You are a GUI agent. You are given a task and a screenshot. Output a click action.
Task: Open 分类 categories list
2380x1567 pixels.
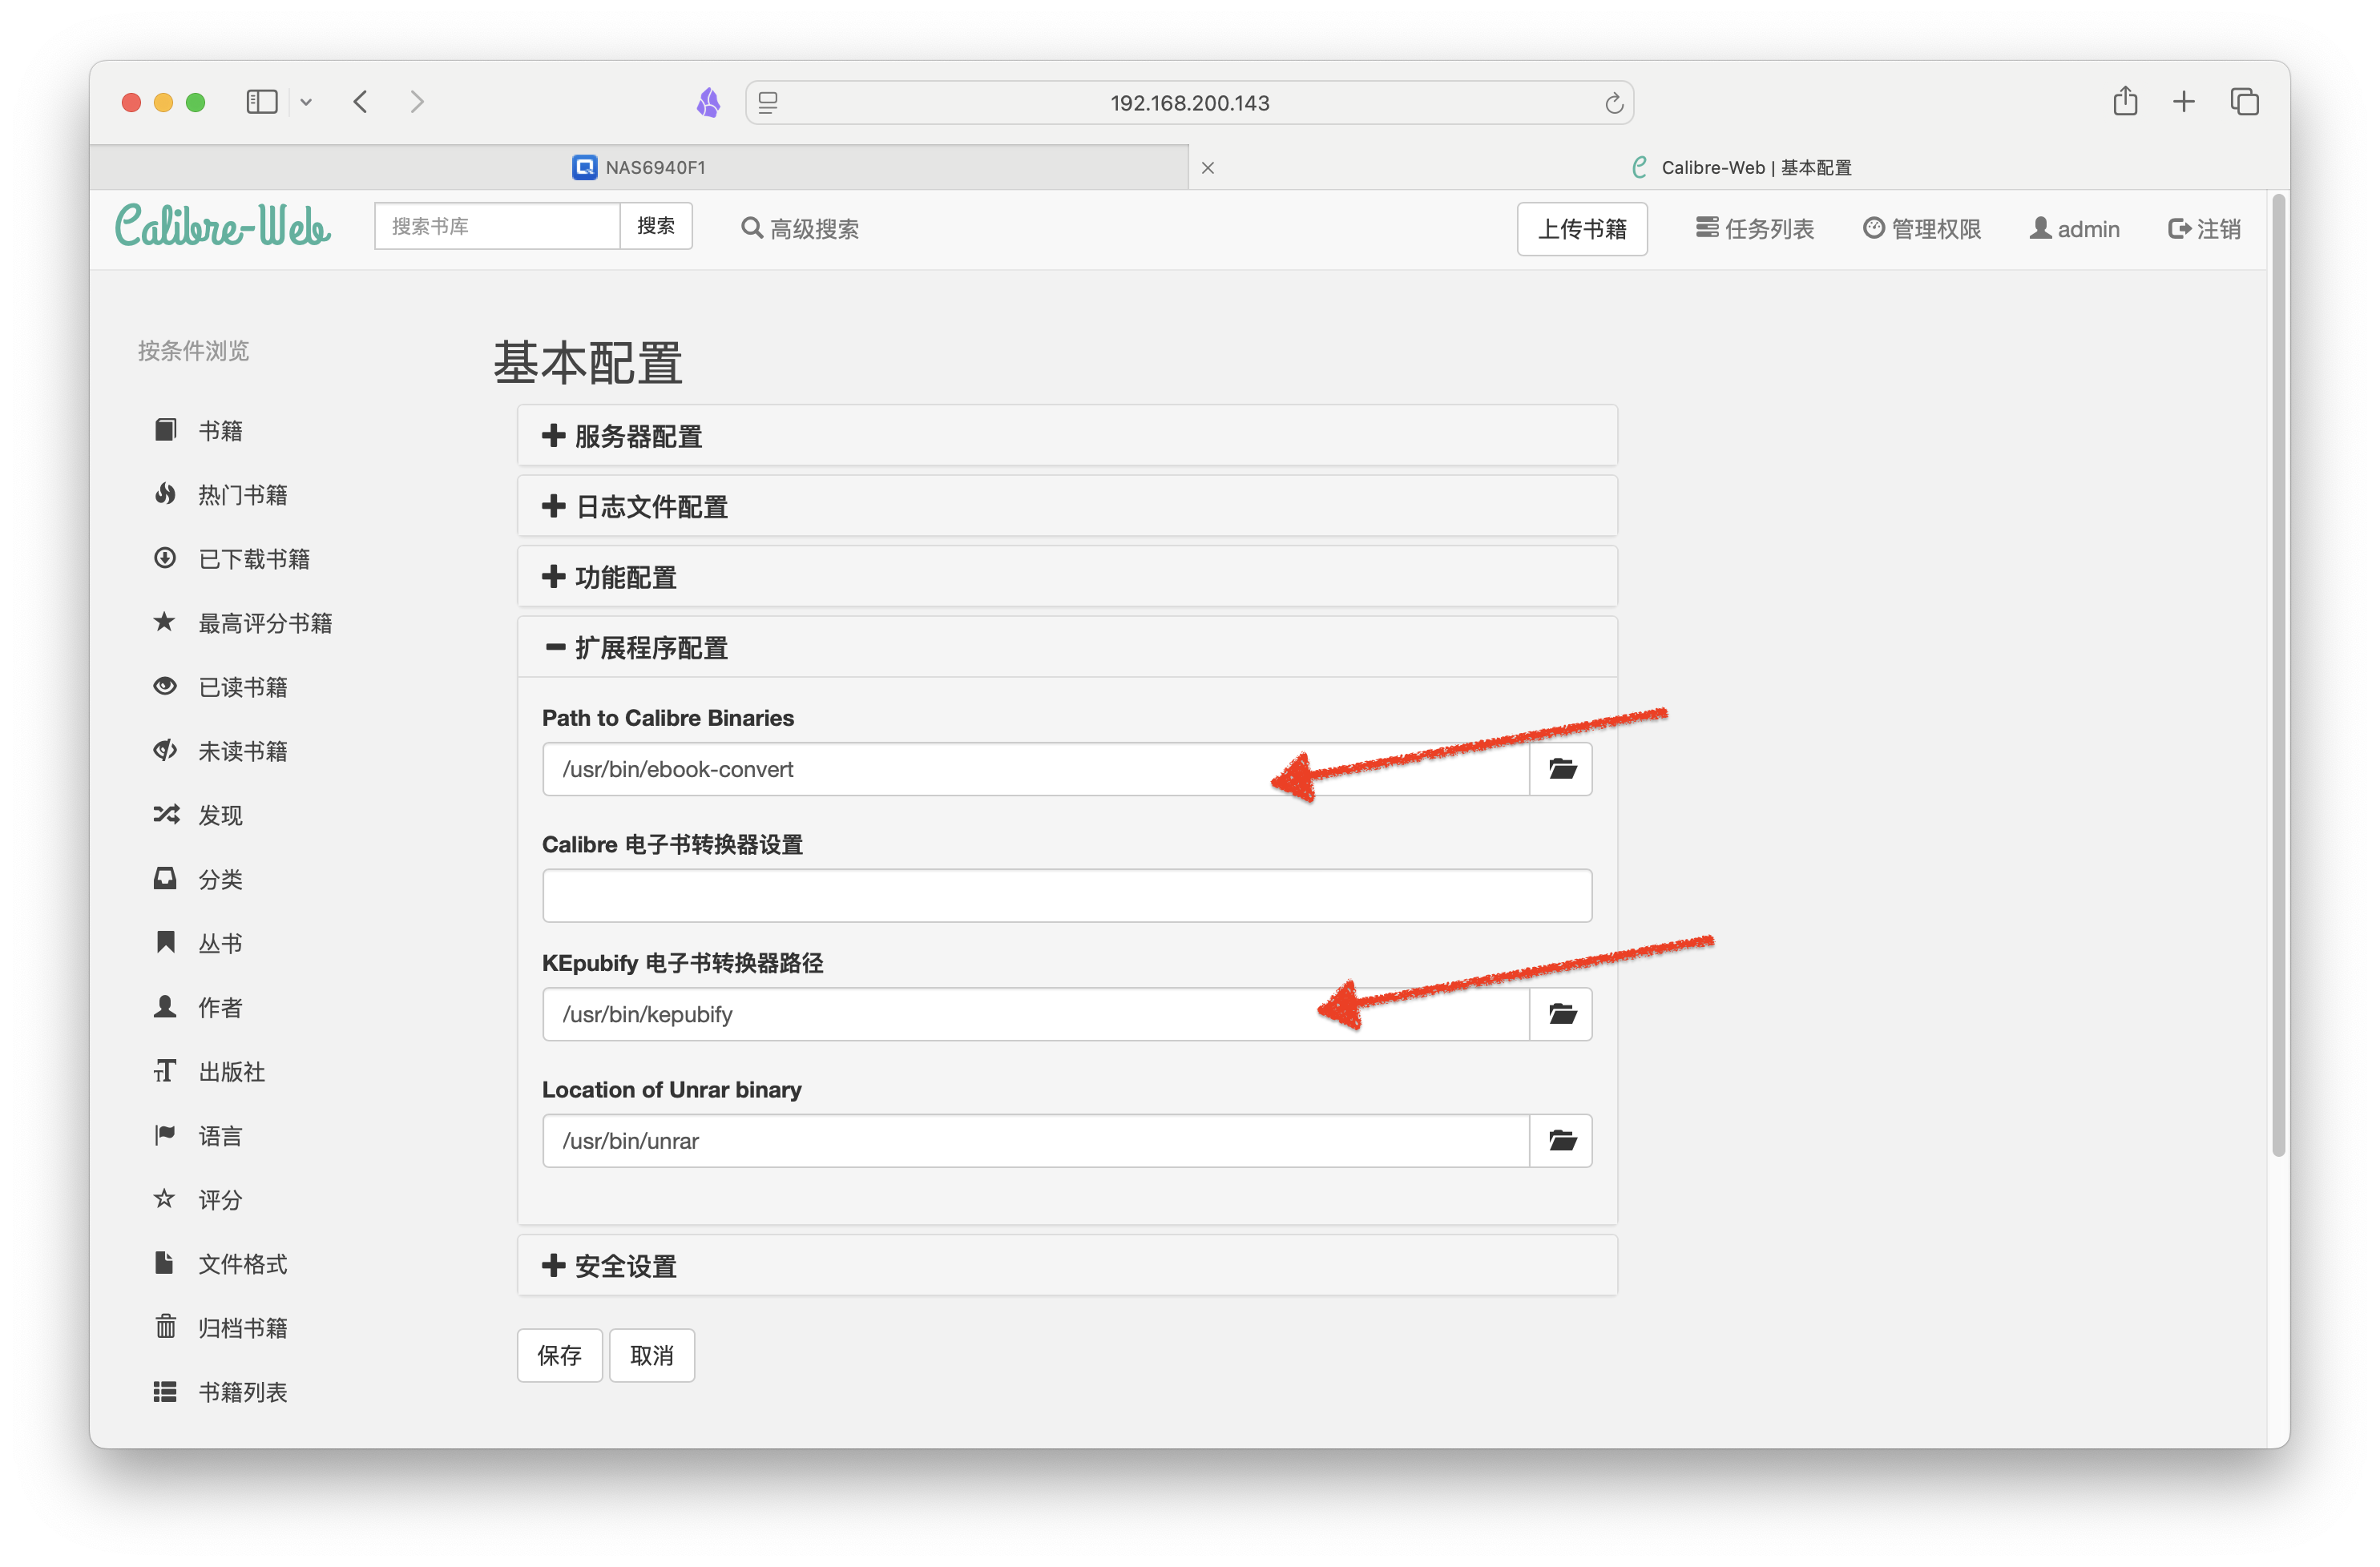coord(198,879)
